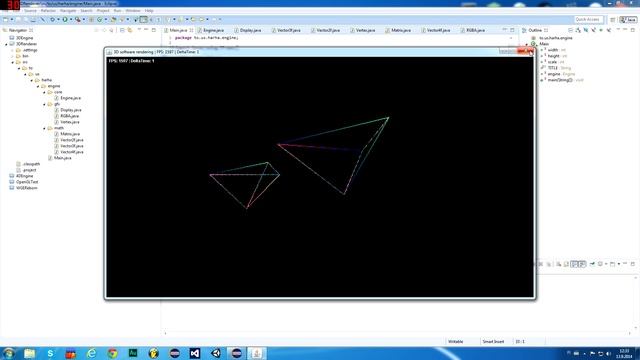The image size is (640, 360).
Task: Select OpenGLTest project in Navigator
Action: pyautogui.click(x=27, y=182)
